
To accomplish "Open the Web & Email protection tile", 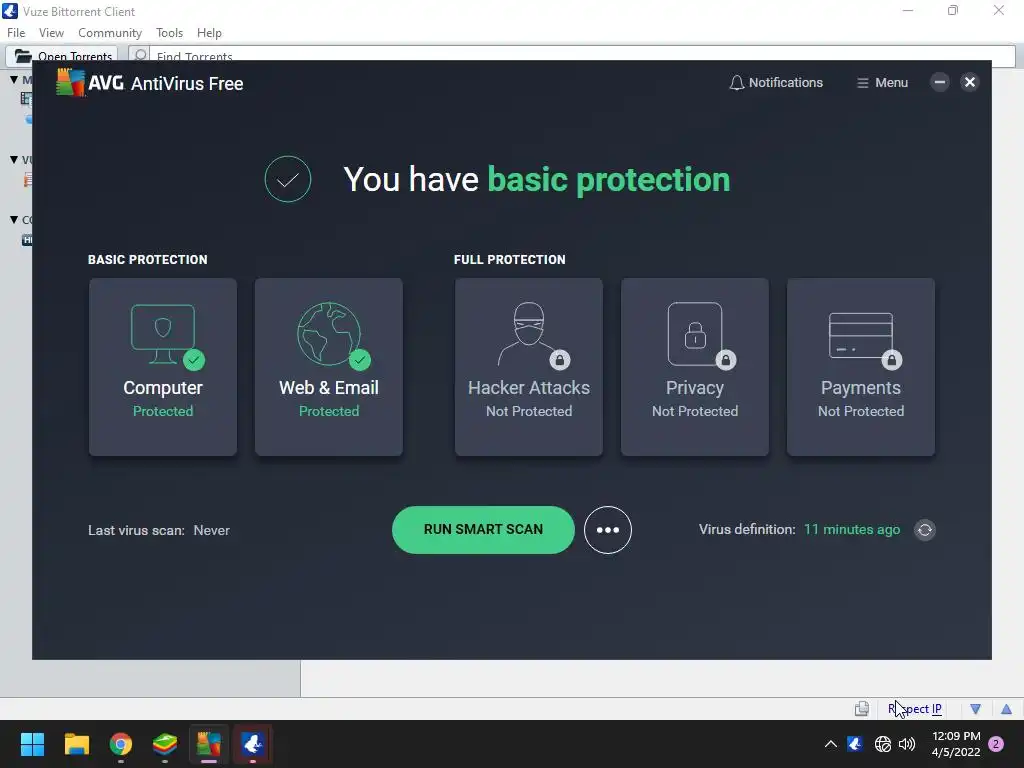I will click(x=328, y=367).
